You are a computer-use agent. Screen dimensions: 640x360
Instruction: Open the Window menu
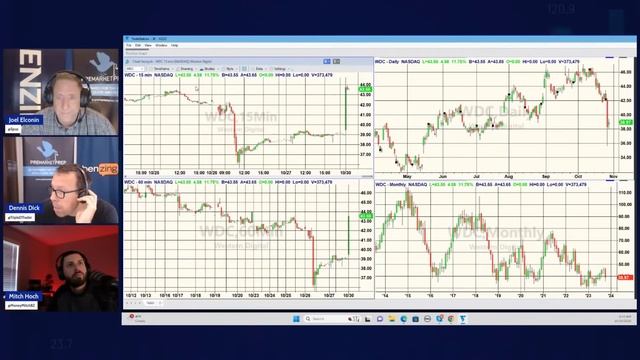(161, 45)
